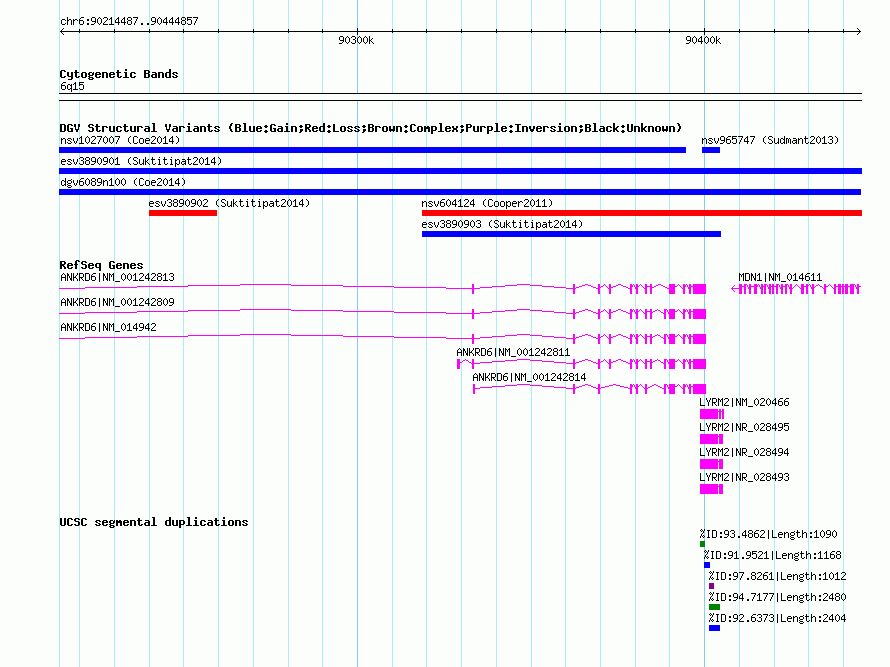
Task: Click the esv3890902 (Suktitipat2014) label
Action: 229,203
